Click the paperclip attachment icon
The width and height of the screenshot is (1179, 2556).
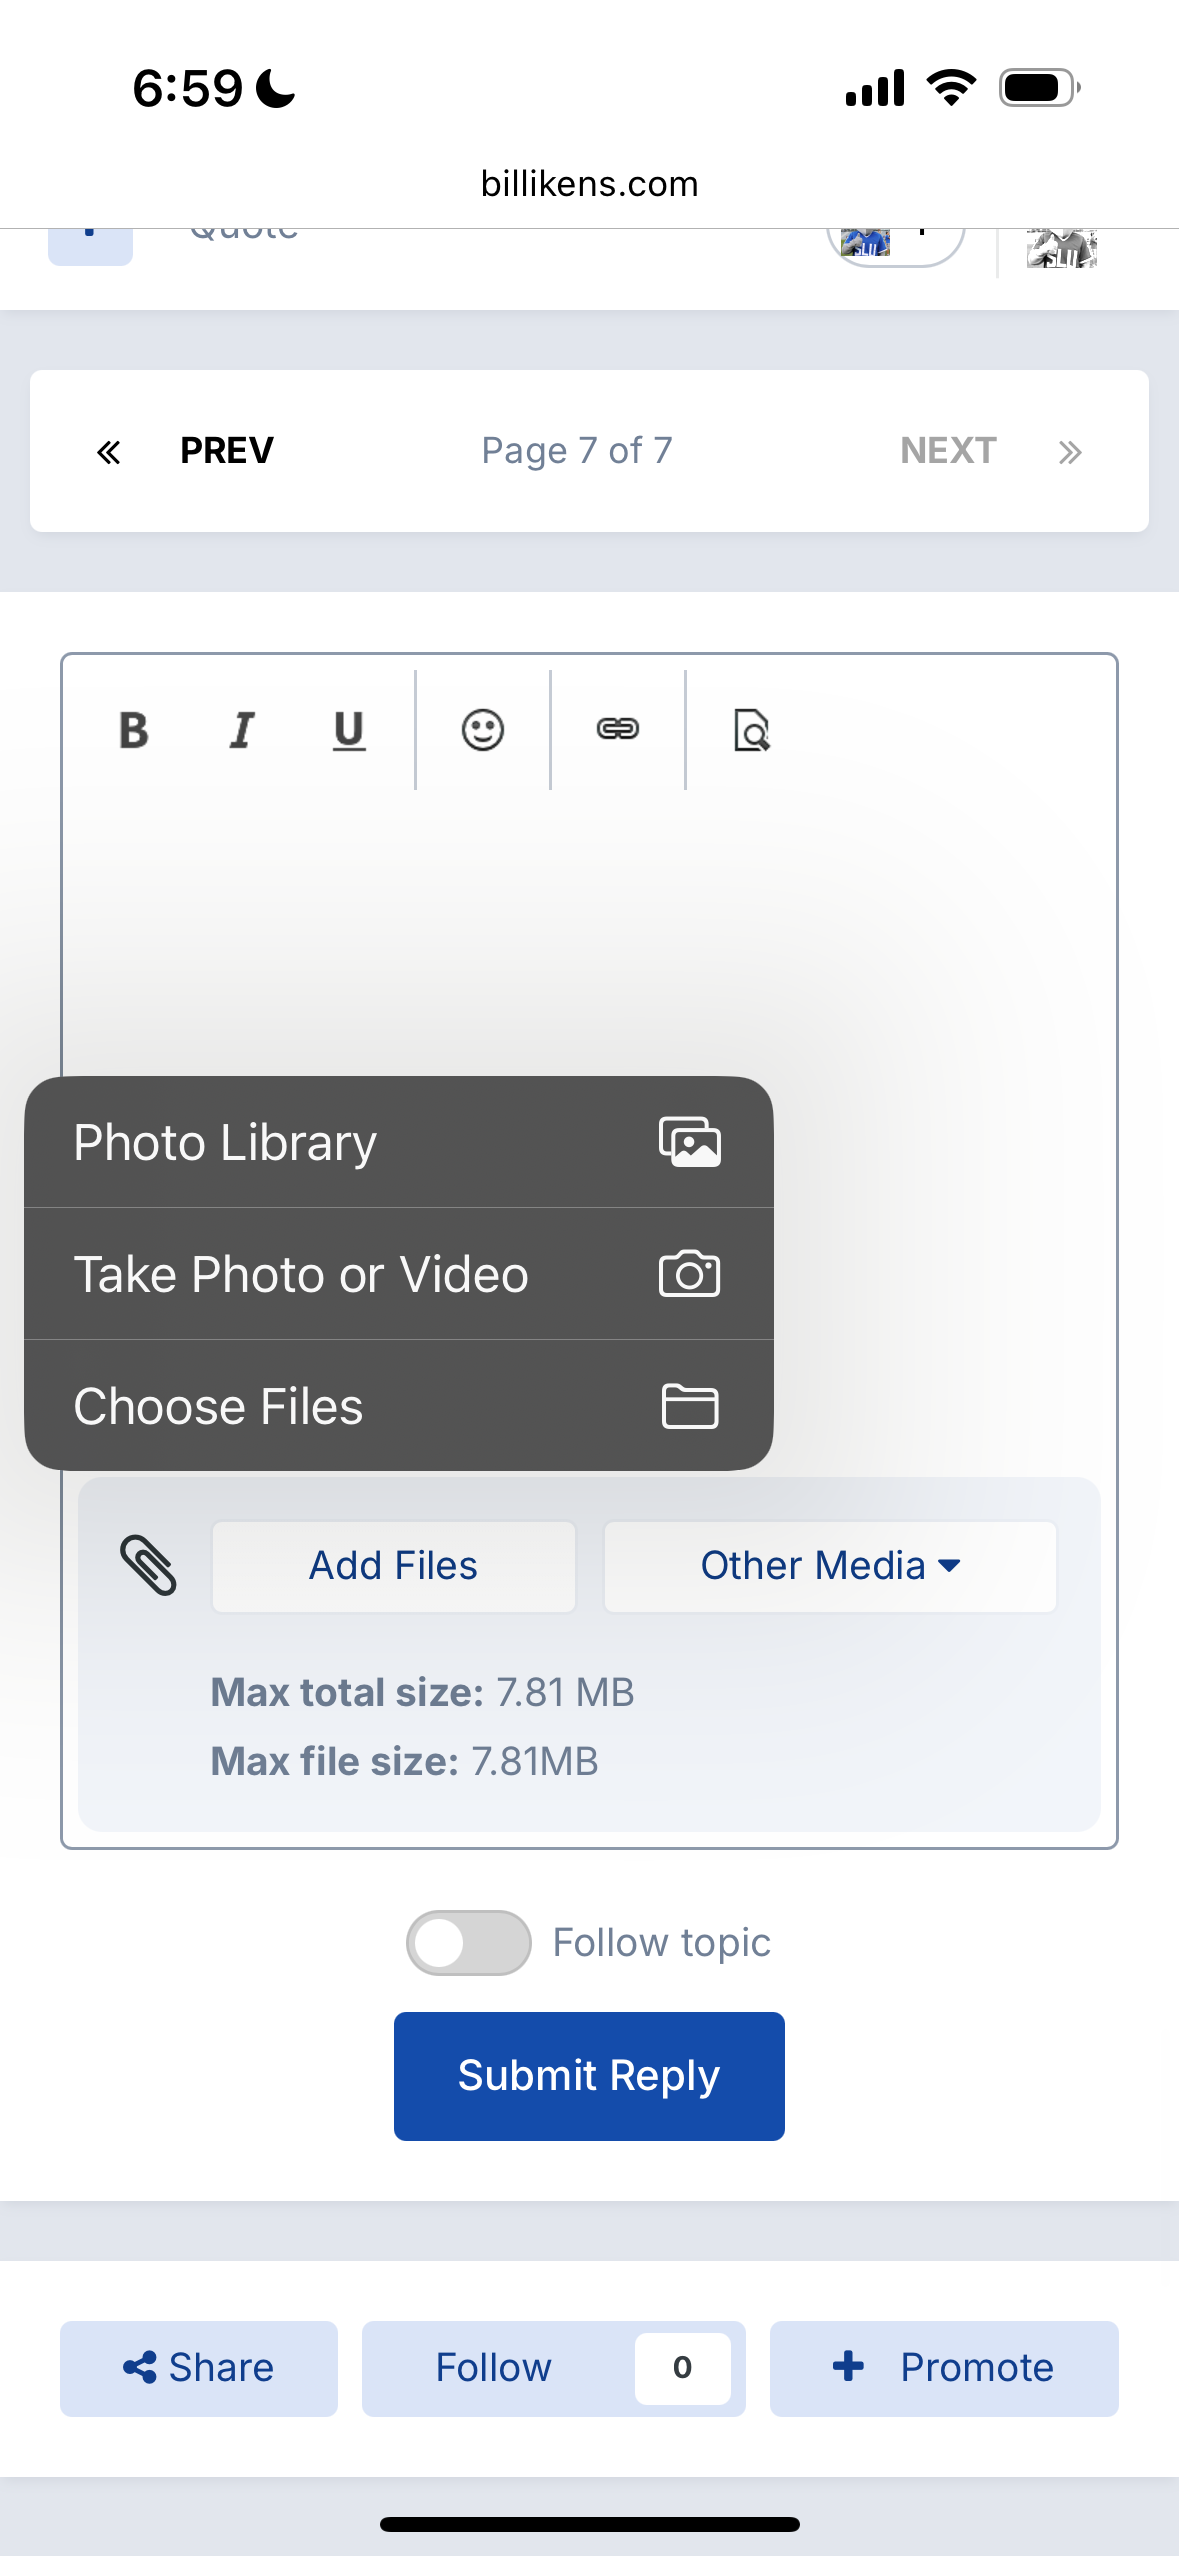pos(148,1565)
